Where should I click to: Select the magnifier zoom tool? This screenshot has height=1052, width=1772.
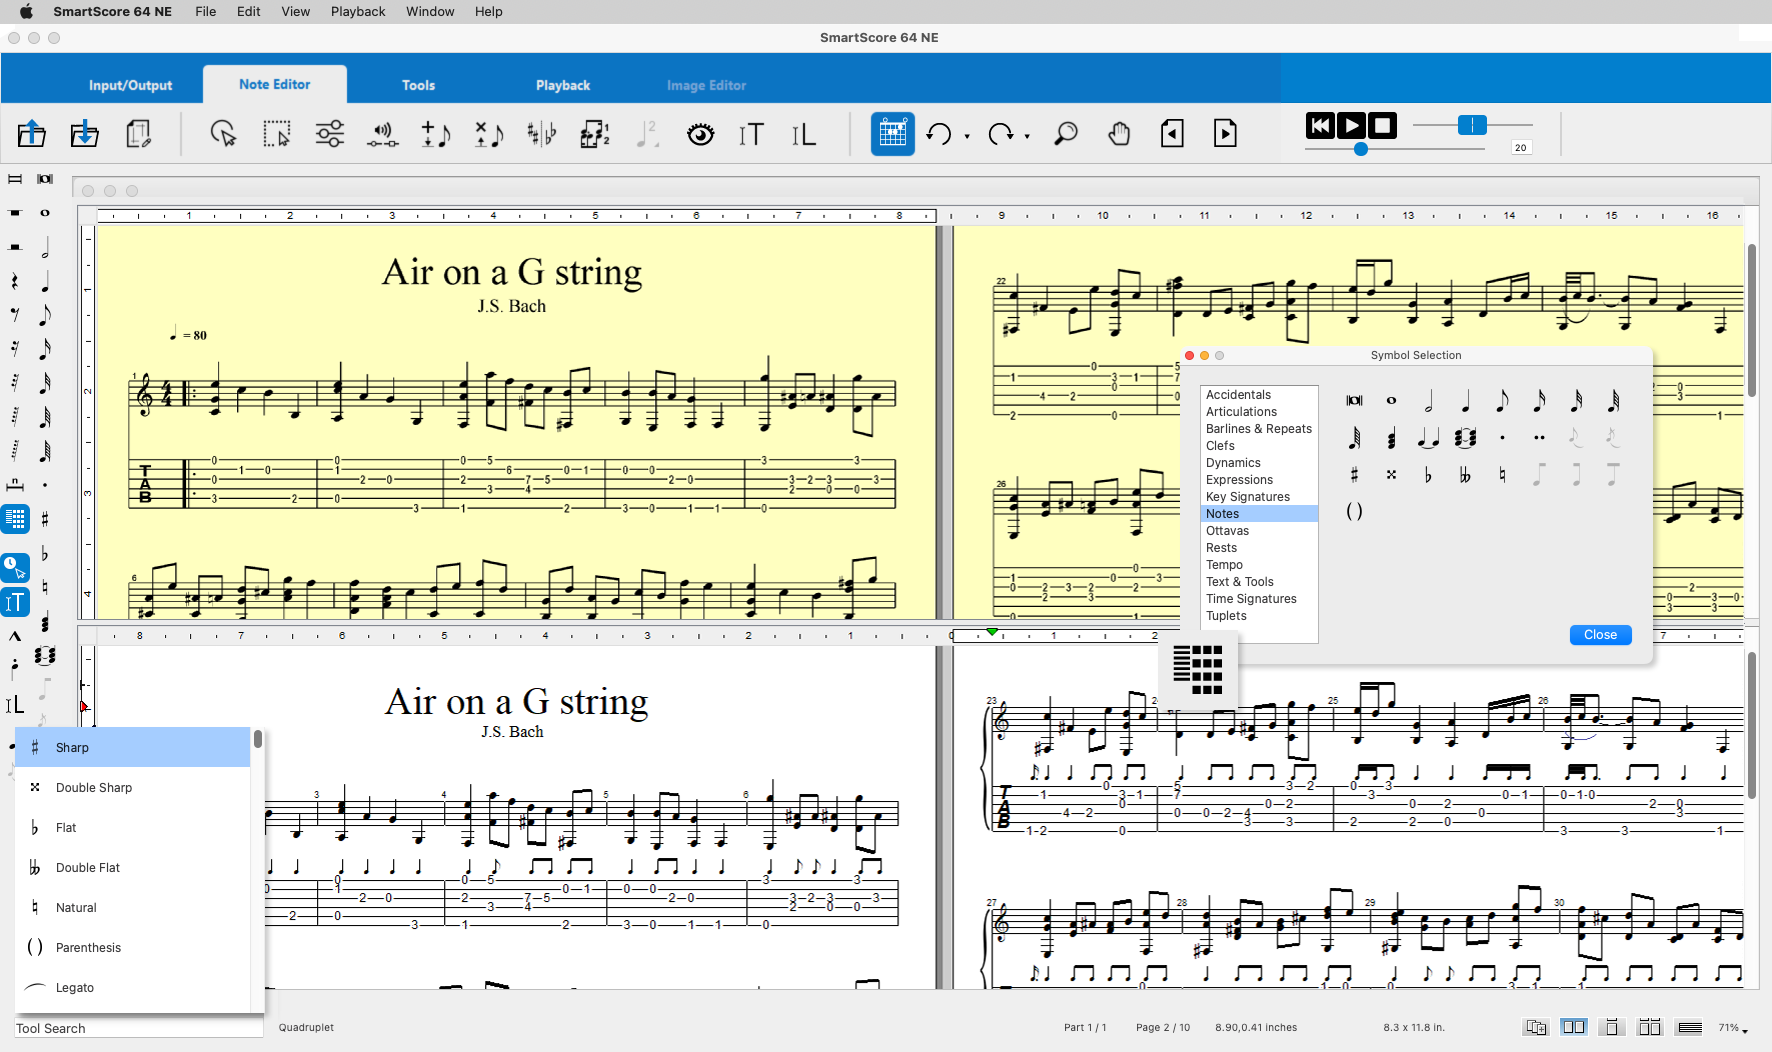click(x=1066, y=133)
